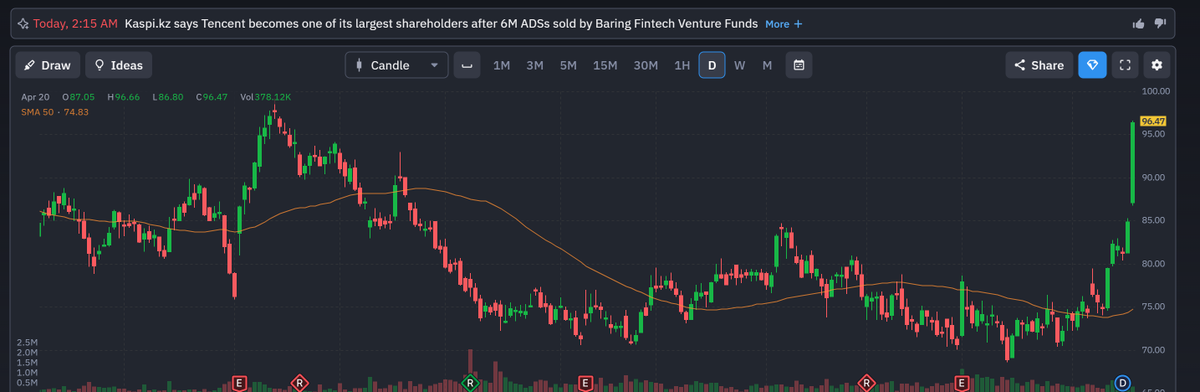
Task: Expand the Candle chart type dropdown
Action: click(x=397, y=65)
